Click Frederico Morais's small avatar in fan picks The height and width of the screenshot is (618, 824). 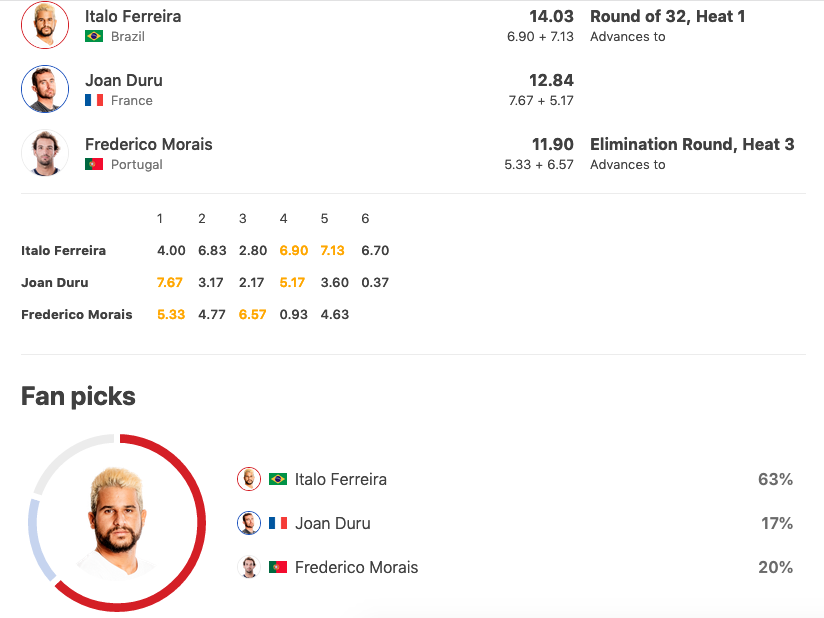click(x=249, y=568)
